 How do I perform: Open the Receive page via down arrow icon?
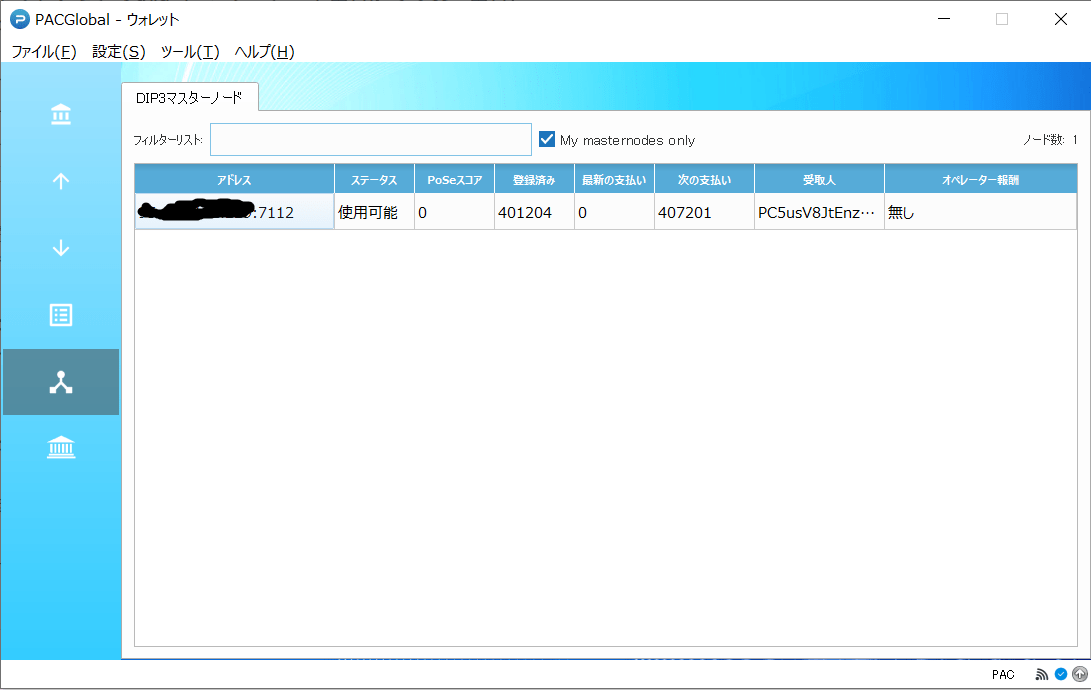61,248
